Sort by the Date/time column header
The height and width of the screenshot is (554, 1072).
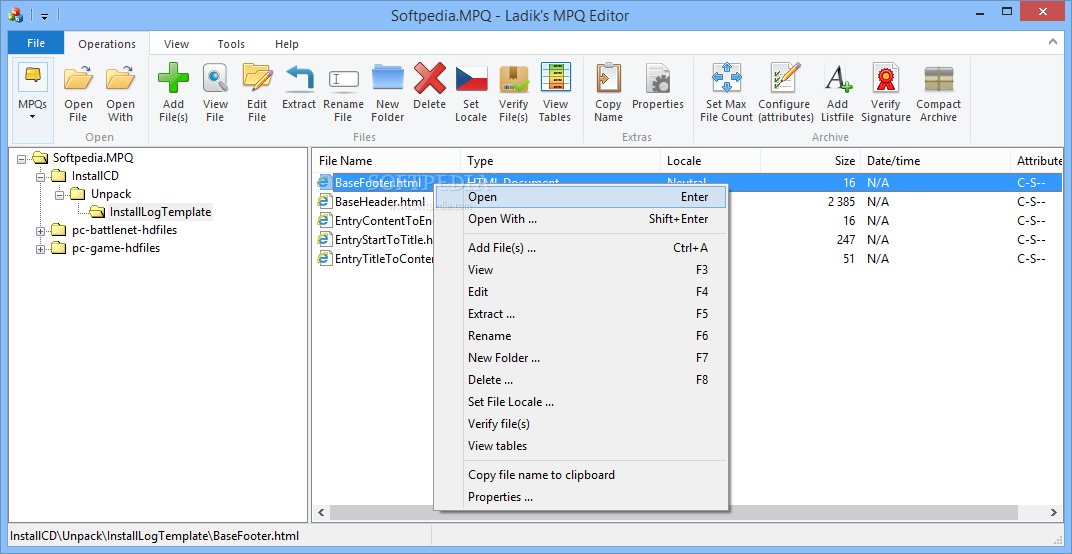click(935, 161)
